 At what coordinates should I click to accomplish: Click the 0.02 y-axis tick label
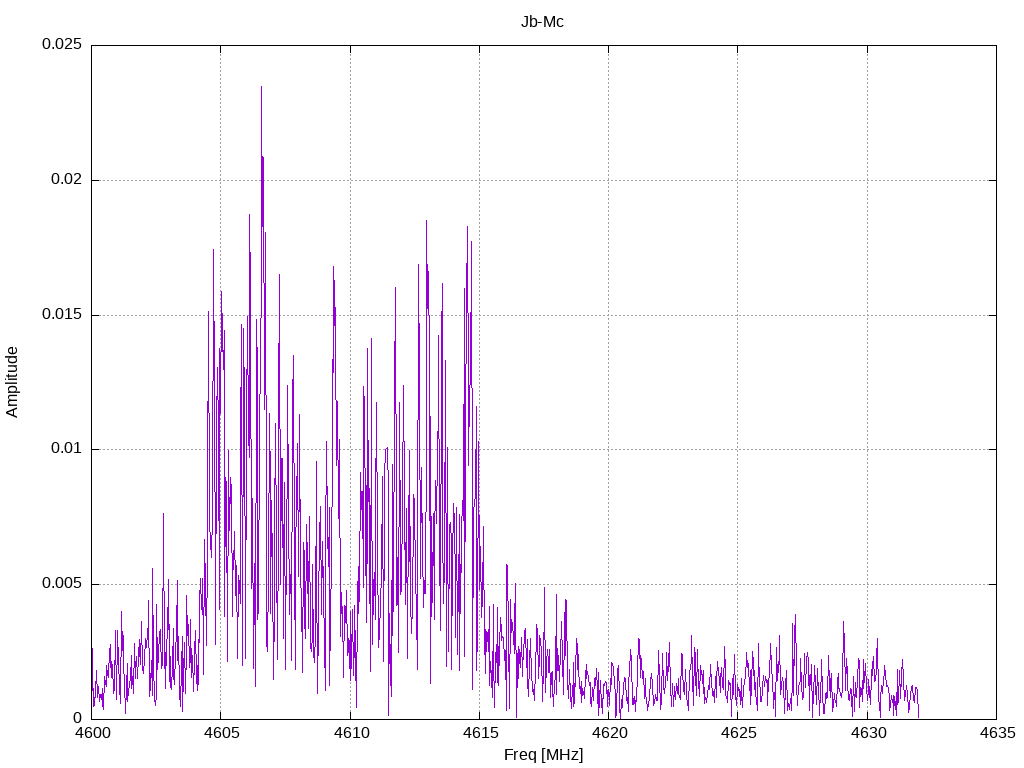tap(65, 180)
